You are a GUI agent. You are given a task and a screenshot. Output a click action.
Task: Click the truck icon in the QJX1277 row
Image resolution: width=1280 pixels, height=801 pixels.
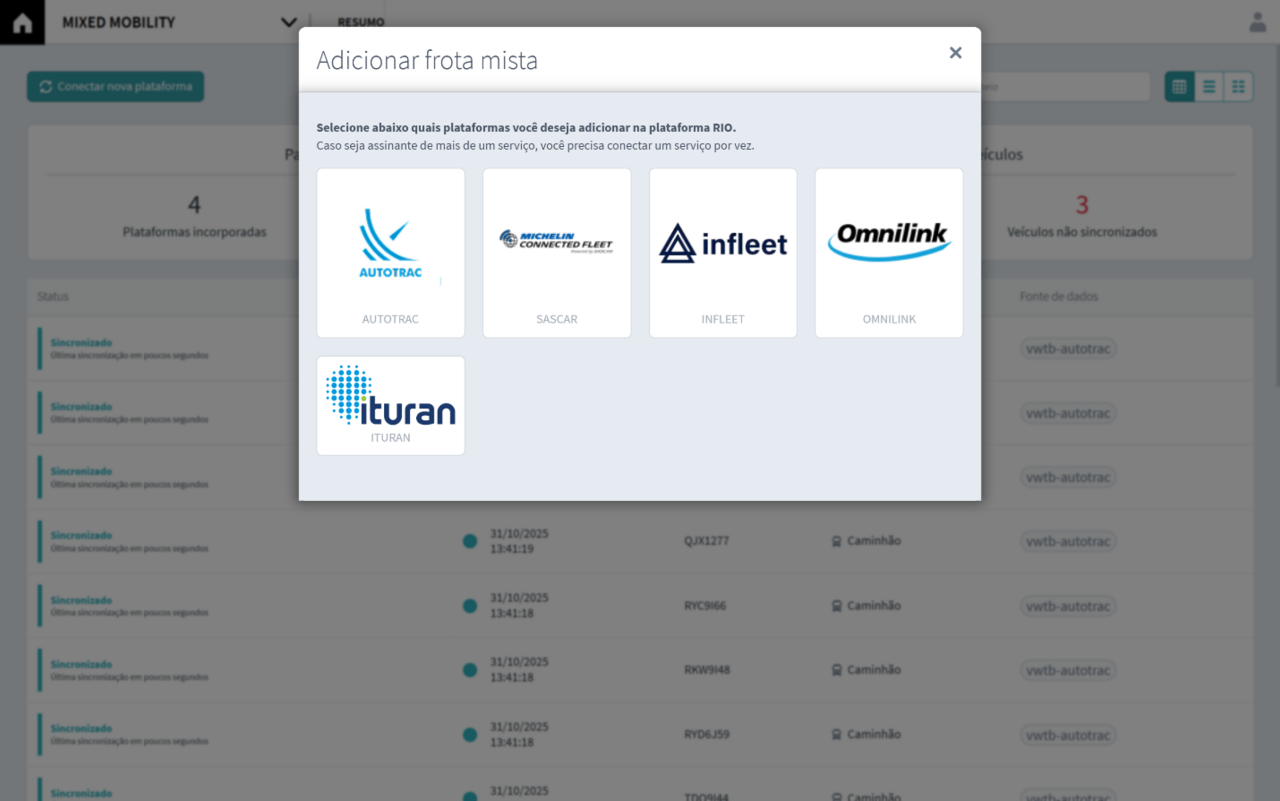tap(836, 541)
